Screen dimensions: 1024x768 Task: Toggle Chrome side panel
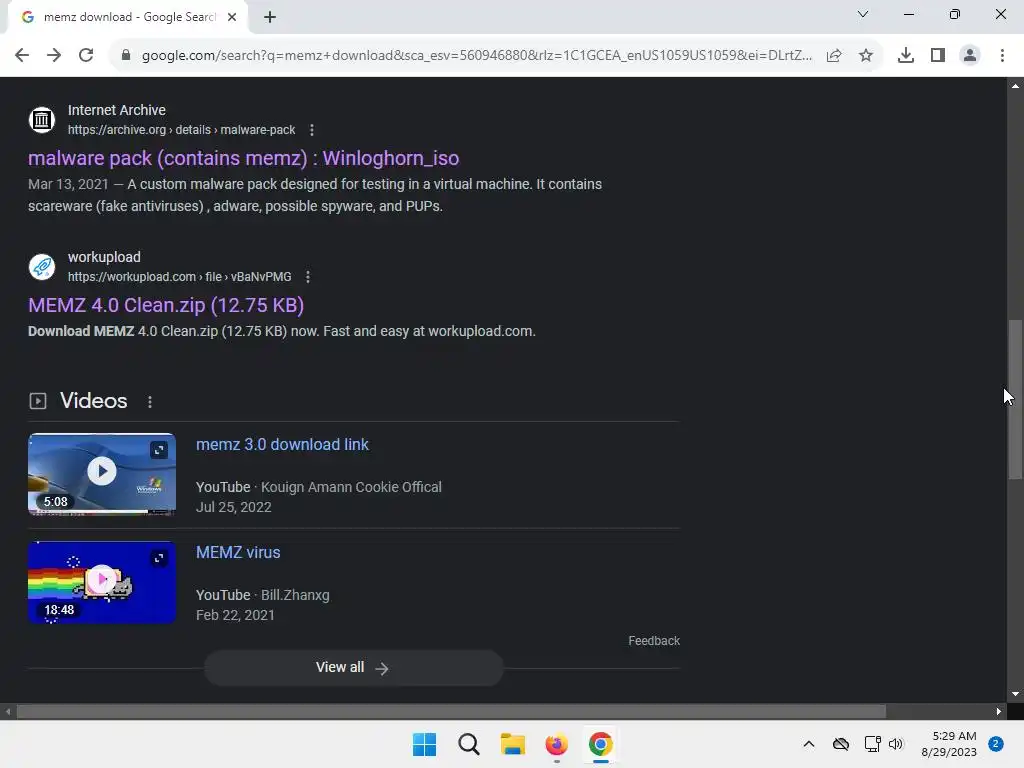click(938, 56)
